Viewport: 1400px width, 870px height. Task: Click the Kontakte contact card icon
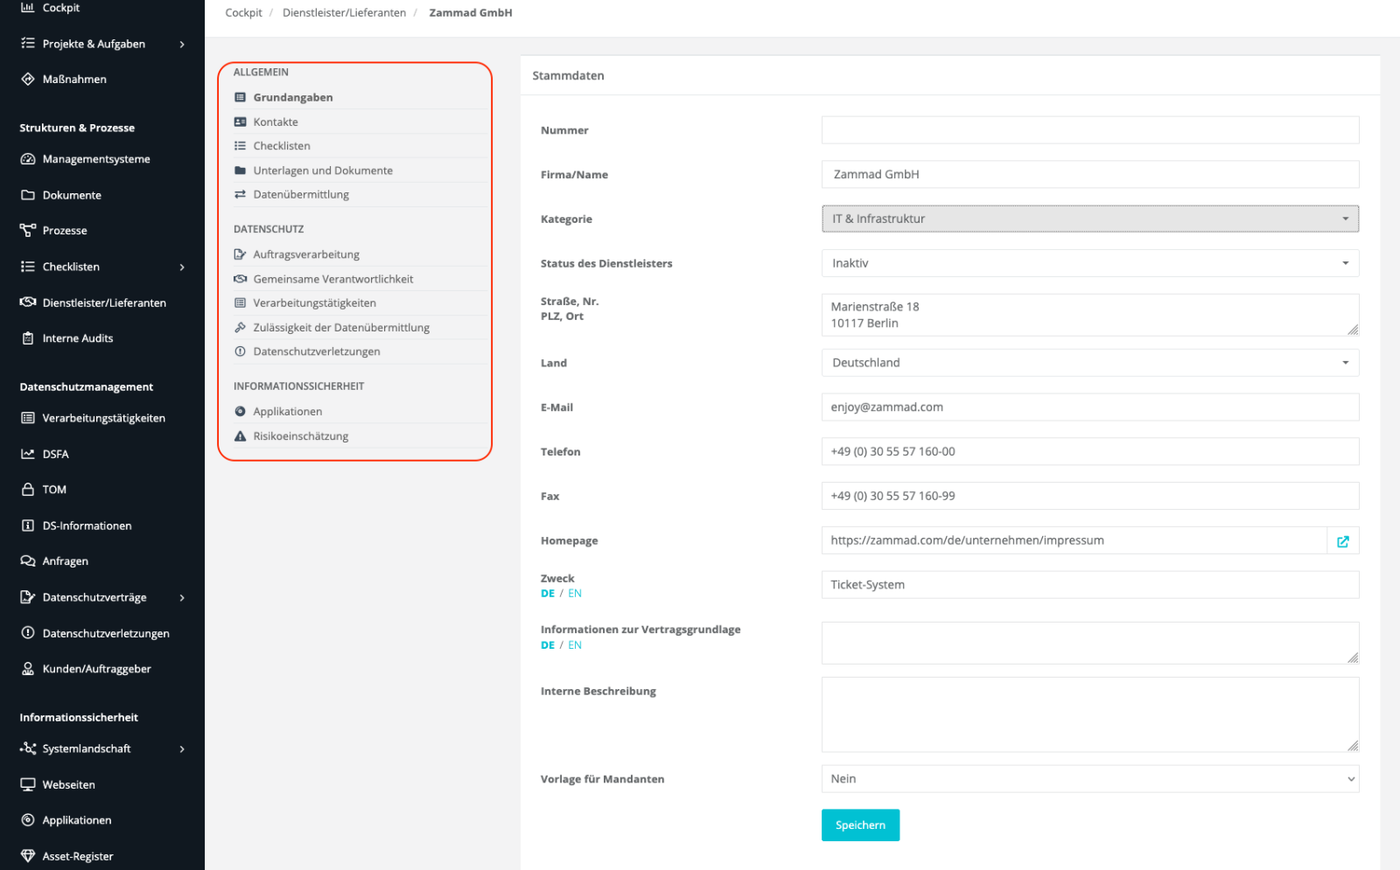(x=240, y=122)
